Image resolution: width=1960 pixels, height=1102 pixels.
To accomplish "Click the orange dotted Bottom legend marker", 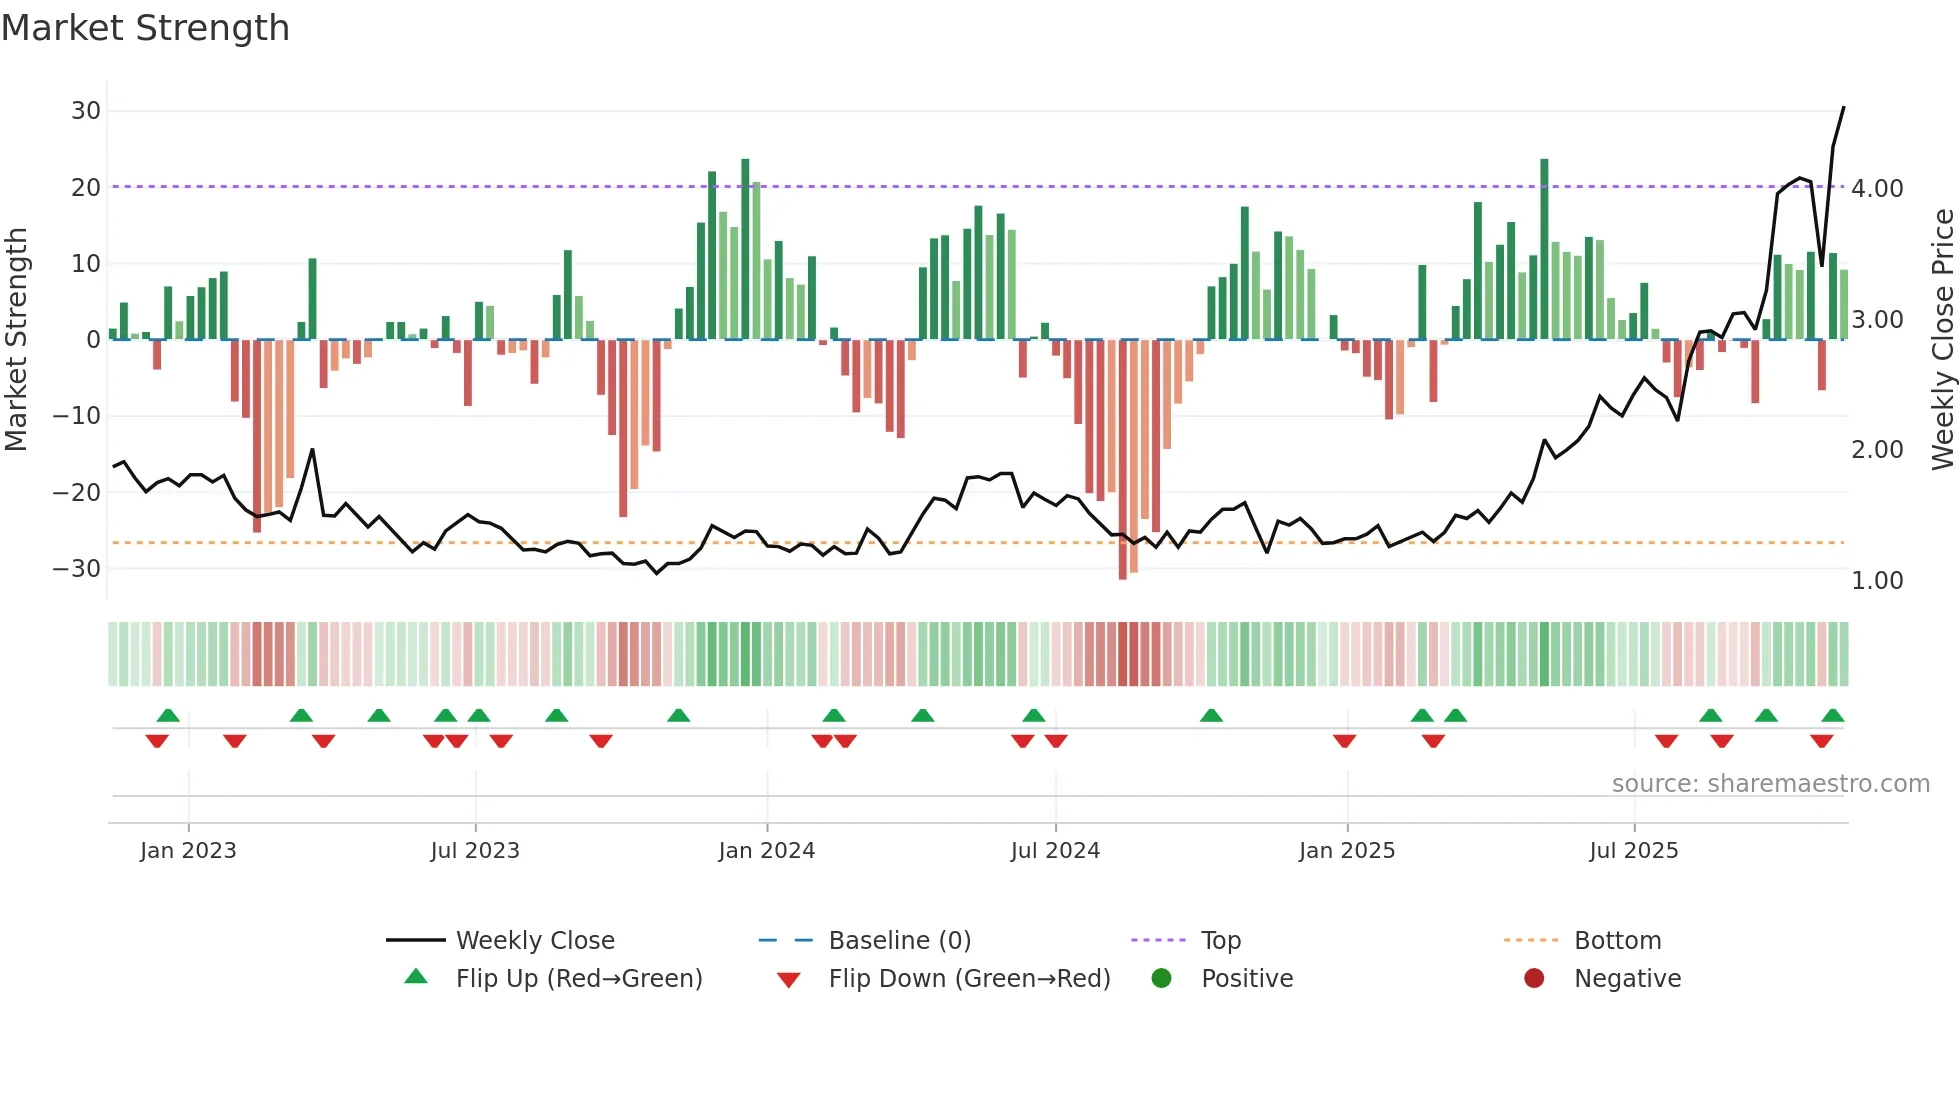I will [x=1531, y=940].
